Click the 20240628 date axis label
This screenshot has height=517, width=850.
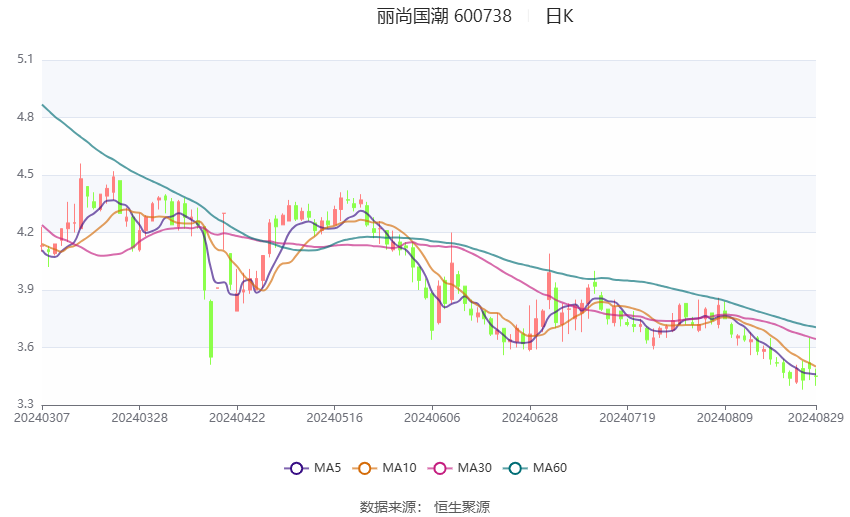(x=530, y=418)
